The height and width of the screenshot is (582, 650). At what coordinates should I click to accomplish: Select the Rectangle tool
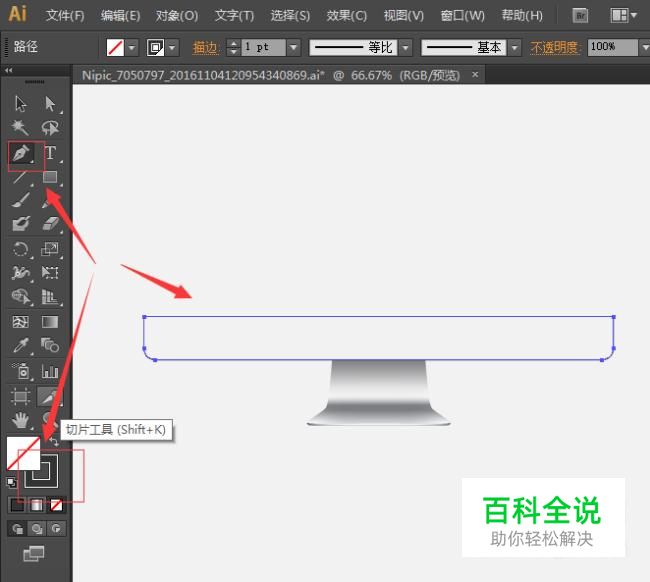50,177
